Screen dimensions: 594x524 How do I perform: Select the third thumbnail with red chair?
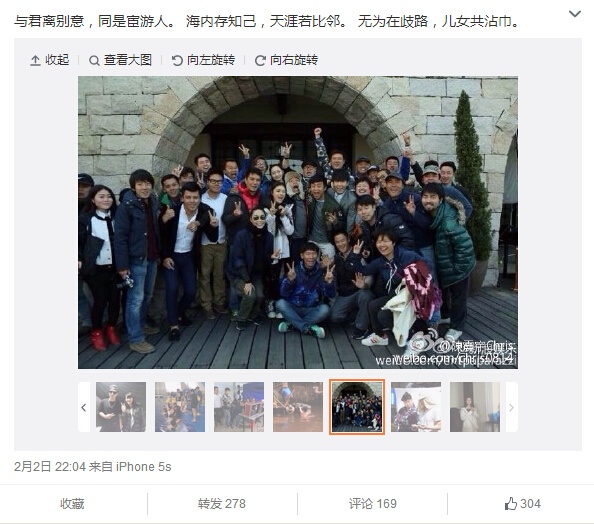coord(239,407)
